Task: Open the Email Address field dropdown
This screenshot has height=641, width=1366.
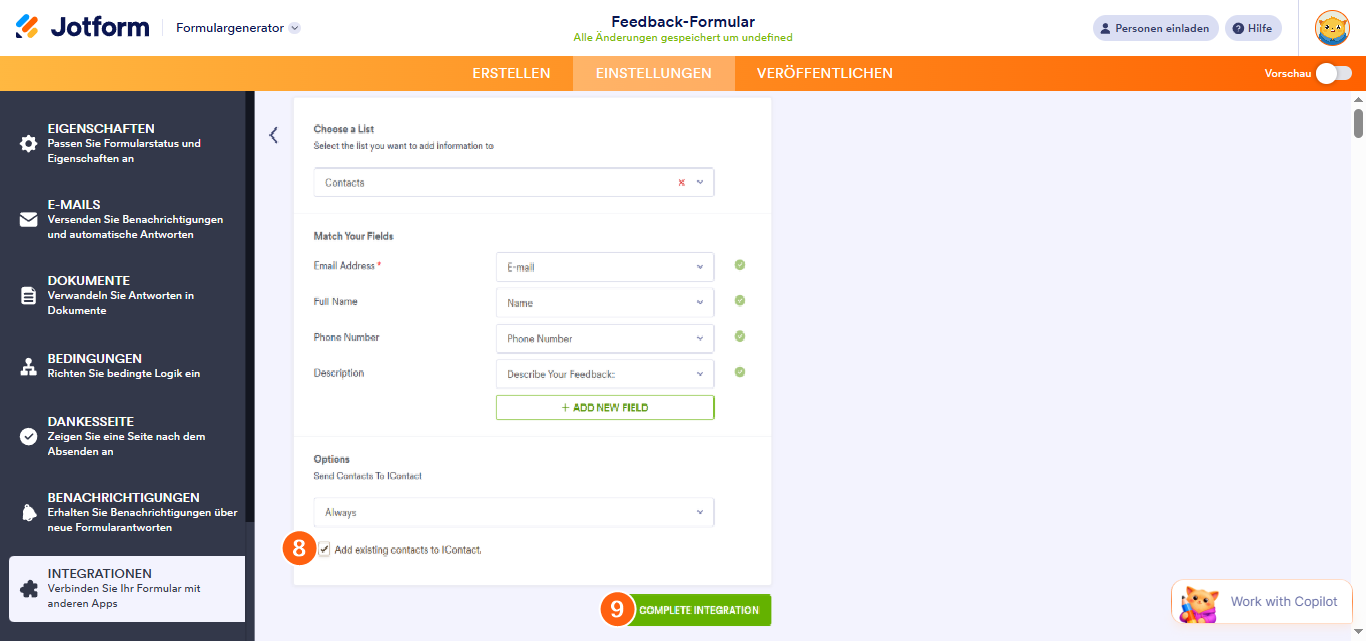Action: (605, 267)
